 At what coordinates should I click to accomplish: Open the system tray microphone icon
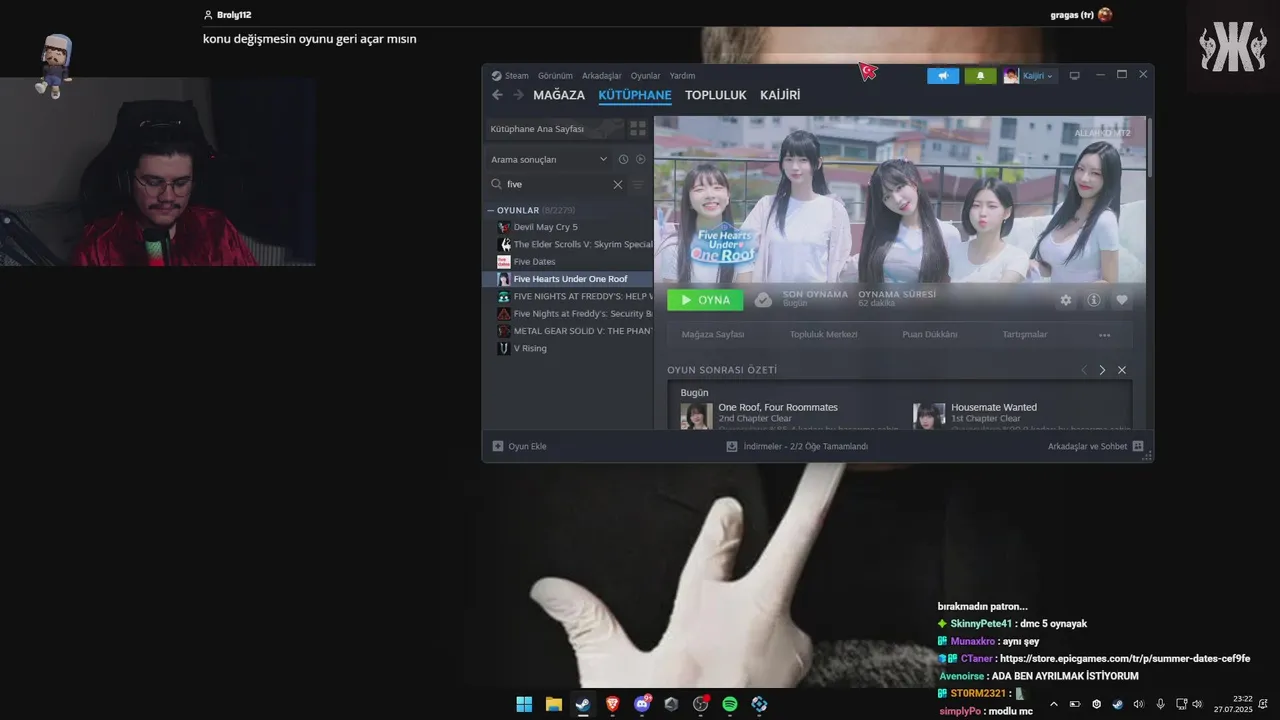point(1160,704)
